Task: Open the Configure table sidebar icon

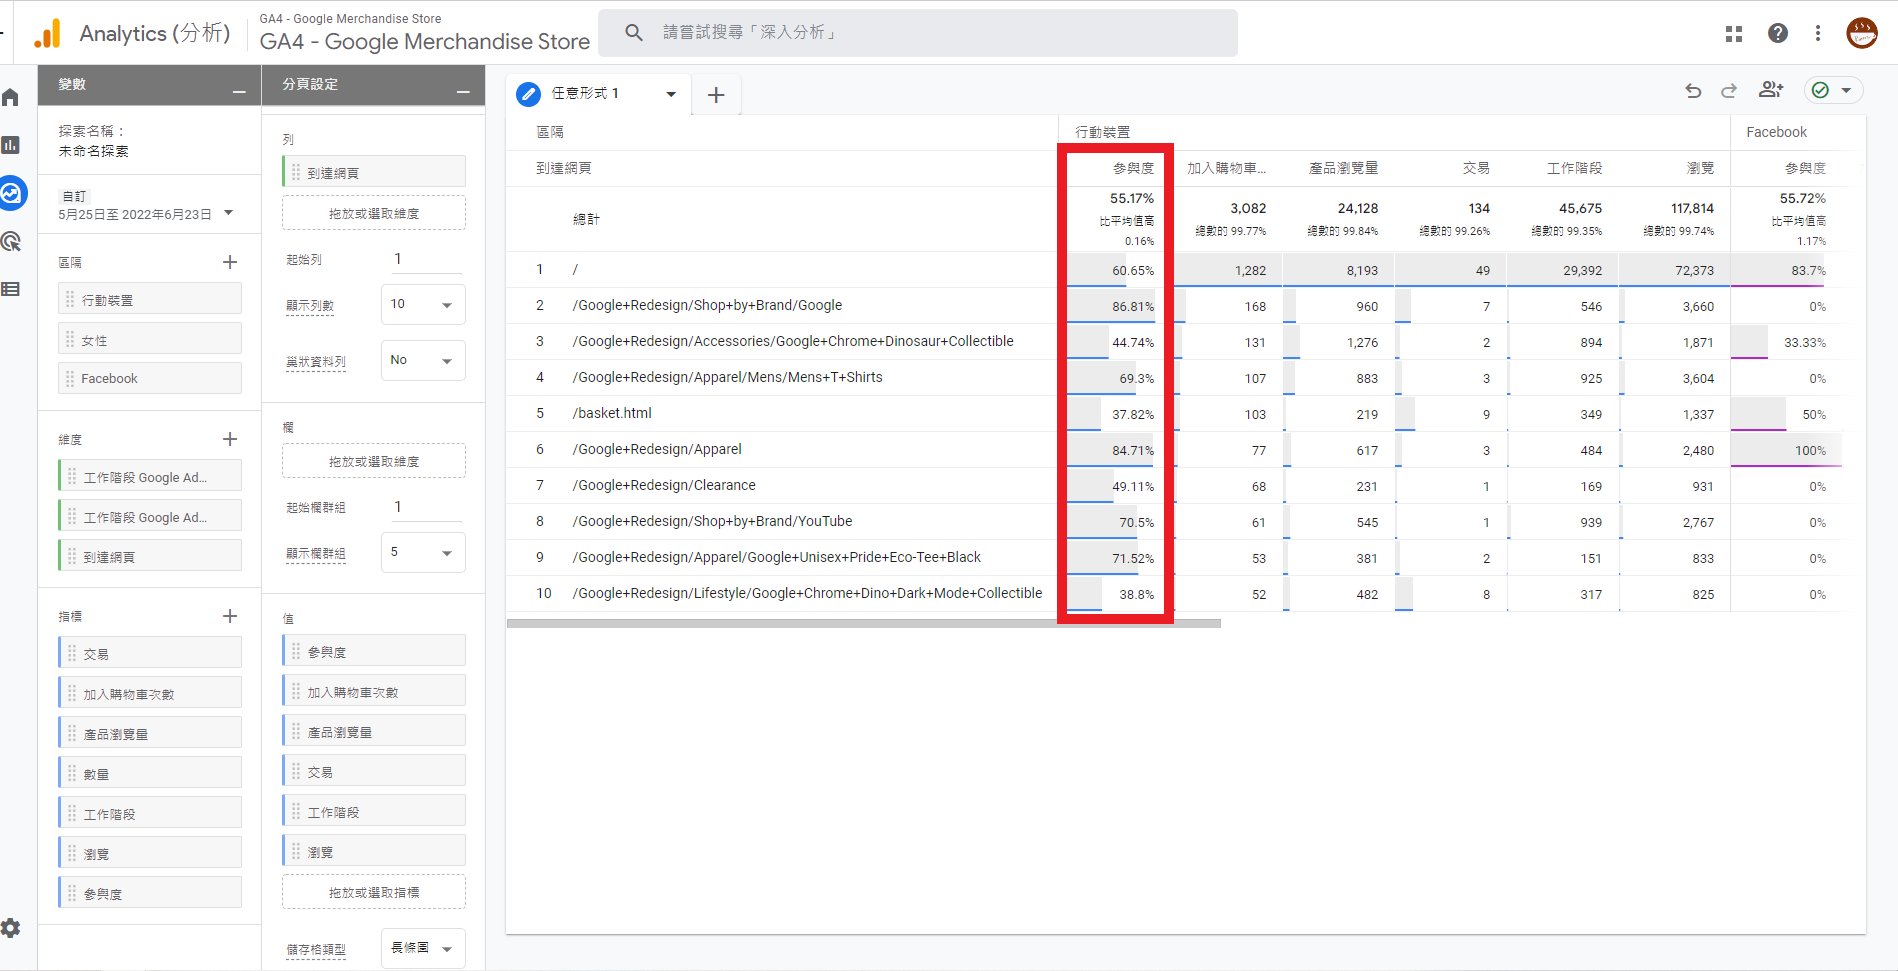Action: click(x=11, y=289)
